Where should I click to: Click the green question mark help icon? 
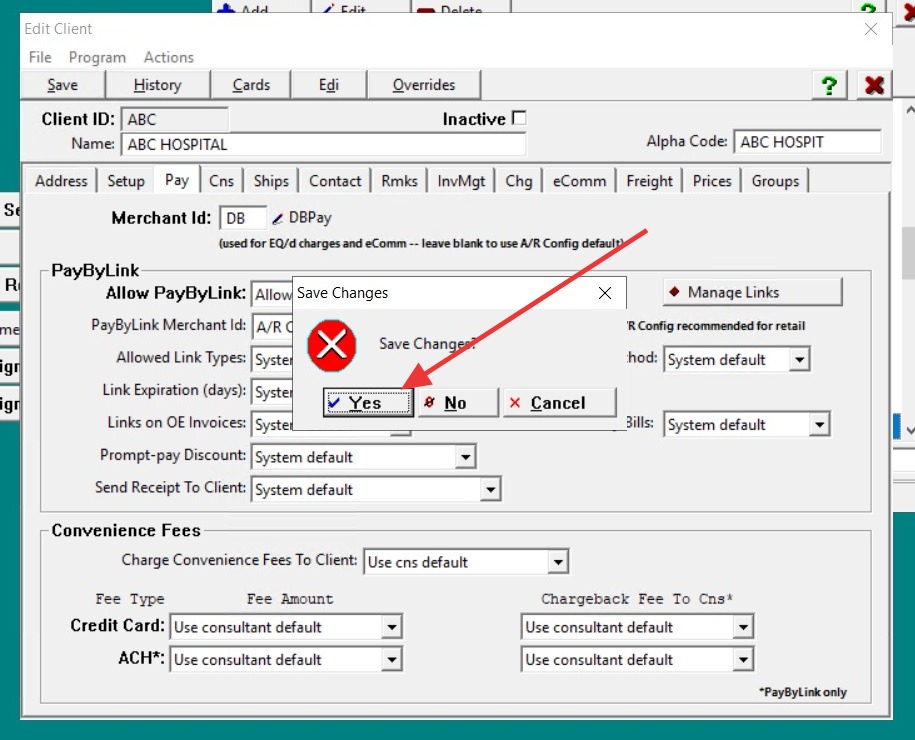click(x=829, y=85)
